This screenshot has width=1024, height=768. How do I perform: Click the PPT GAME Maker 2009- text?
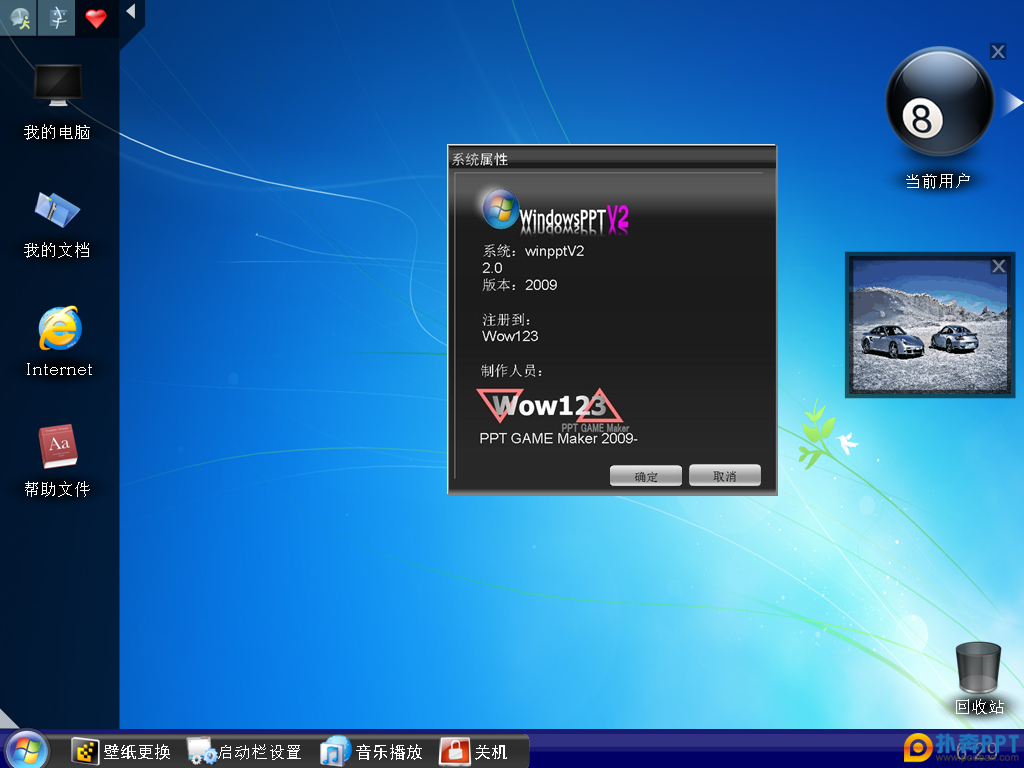click(x=558, y=438)
